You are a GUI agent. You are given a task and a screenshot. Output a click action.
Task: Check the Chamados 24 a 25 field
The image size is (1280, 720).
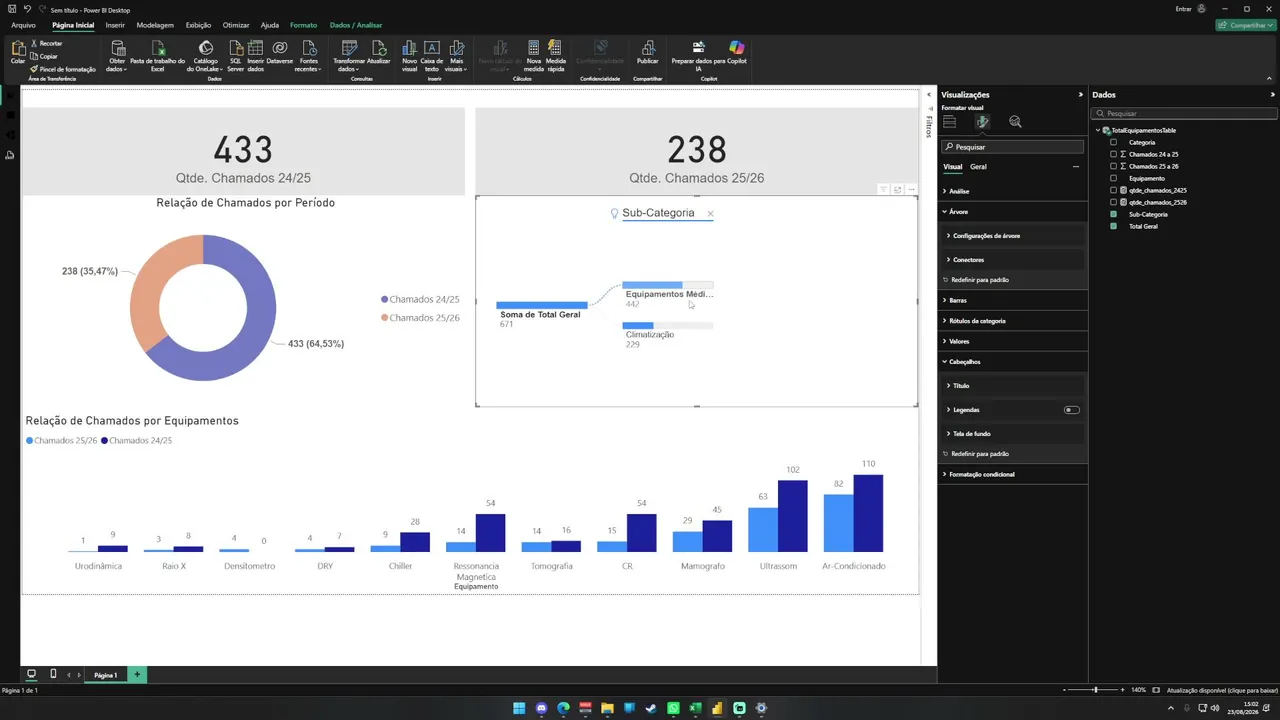1114,154
